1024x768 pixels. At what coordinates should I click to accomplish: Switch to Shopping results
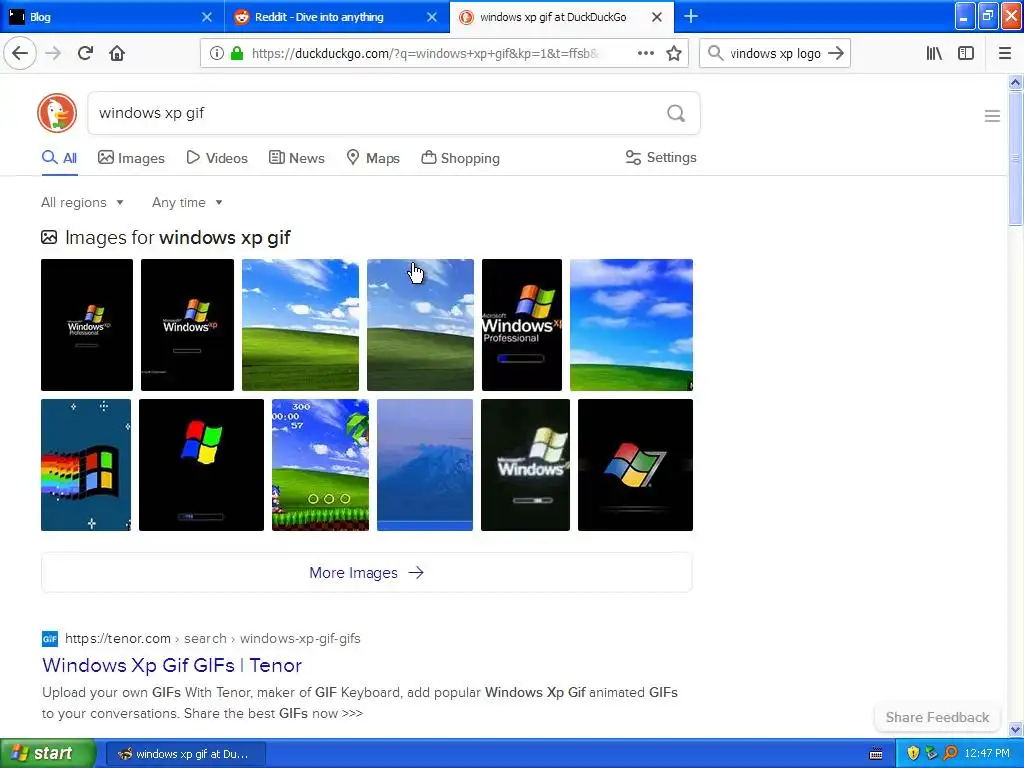click(460, 158)
